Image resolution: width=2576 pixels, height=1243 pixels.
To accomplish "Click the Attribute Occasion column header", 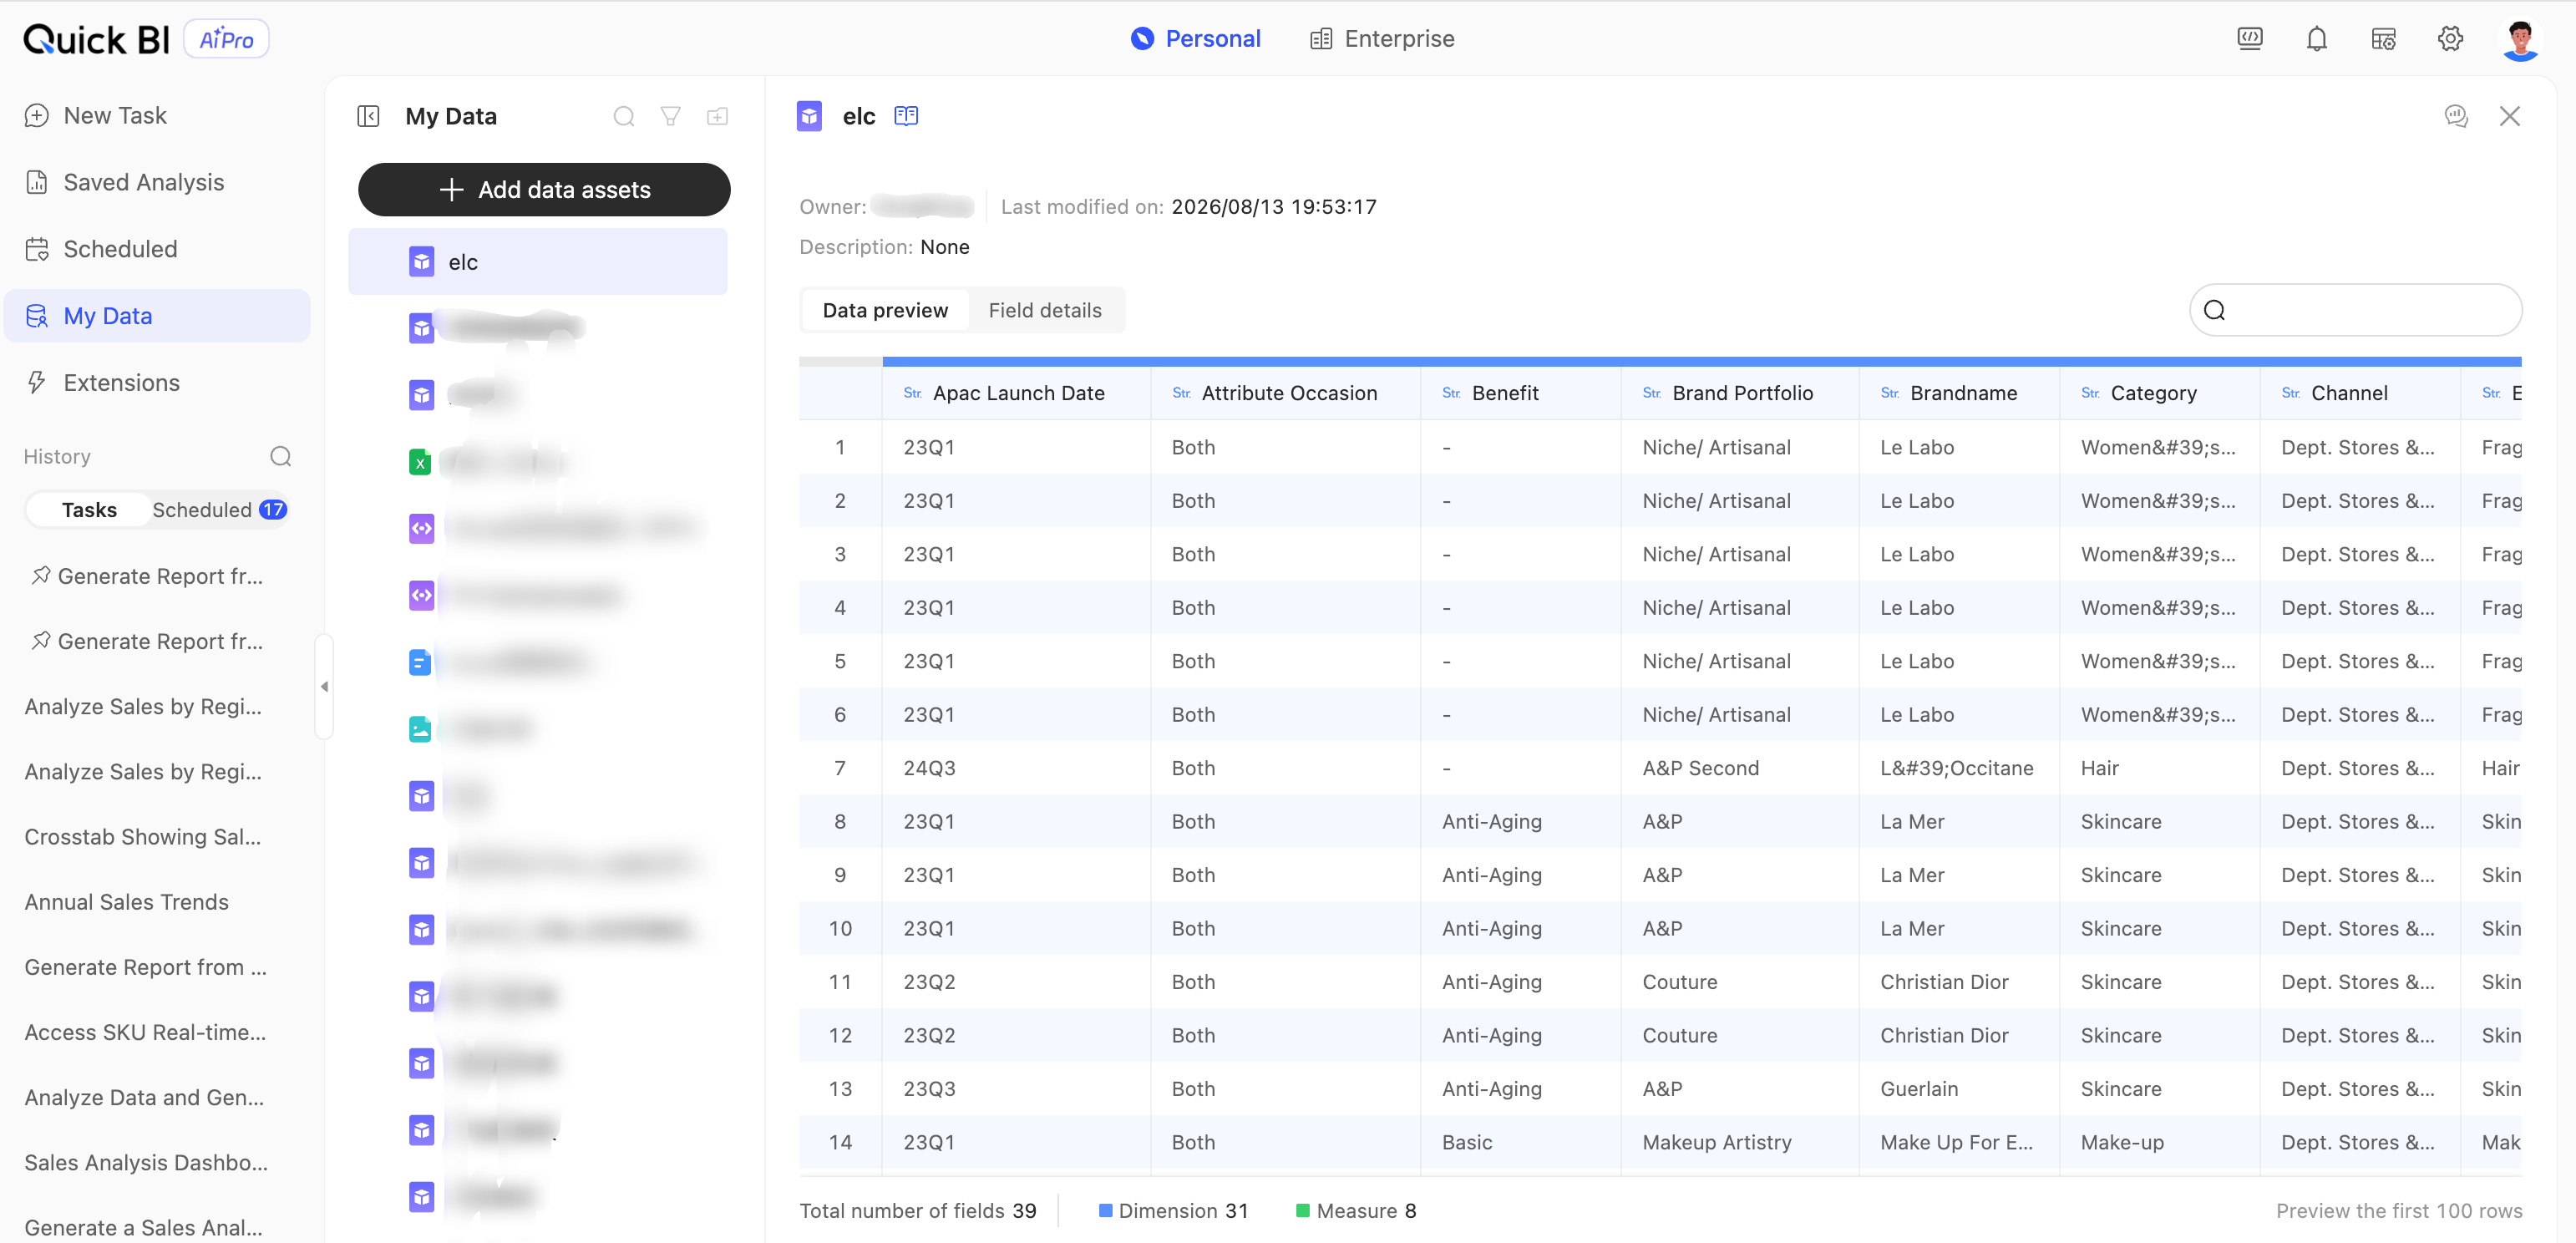I will pyautogui.click(x=1285, y=394).
